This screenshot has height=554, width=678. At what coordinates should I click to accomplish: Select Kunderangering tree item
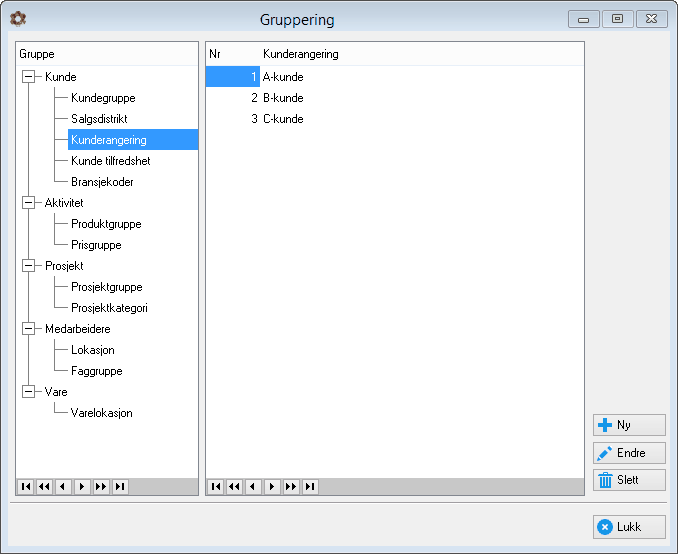click(133, 140)
